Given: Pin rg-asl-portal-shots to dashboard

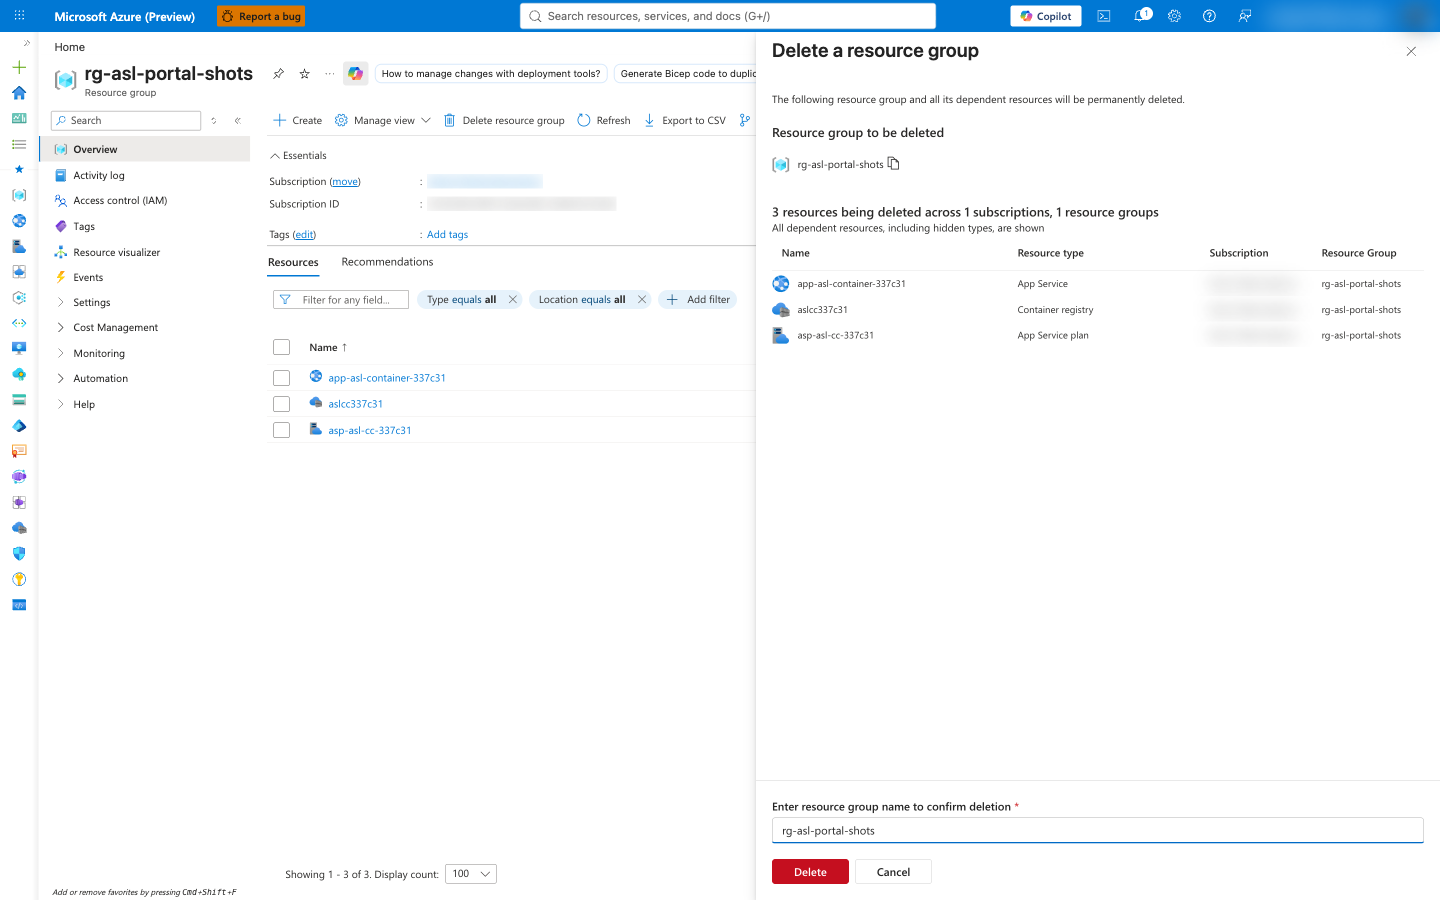Looking at the screenshot, I should click(278, 74).
